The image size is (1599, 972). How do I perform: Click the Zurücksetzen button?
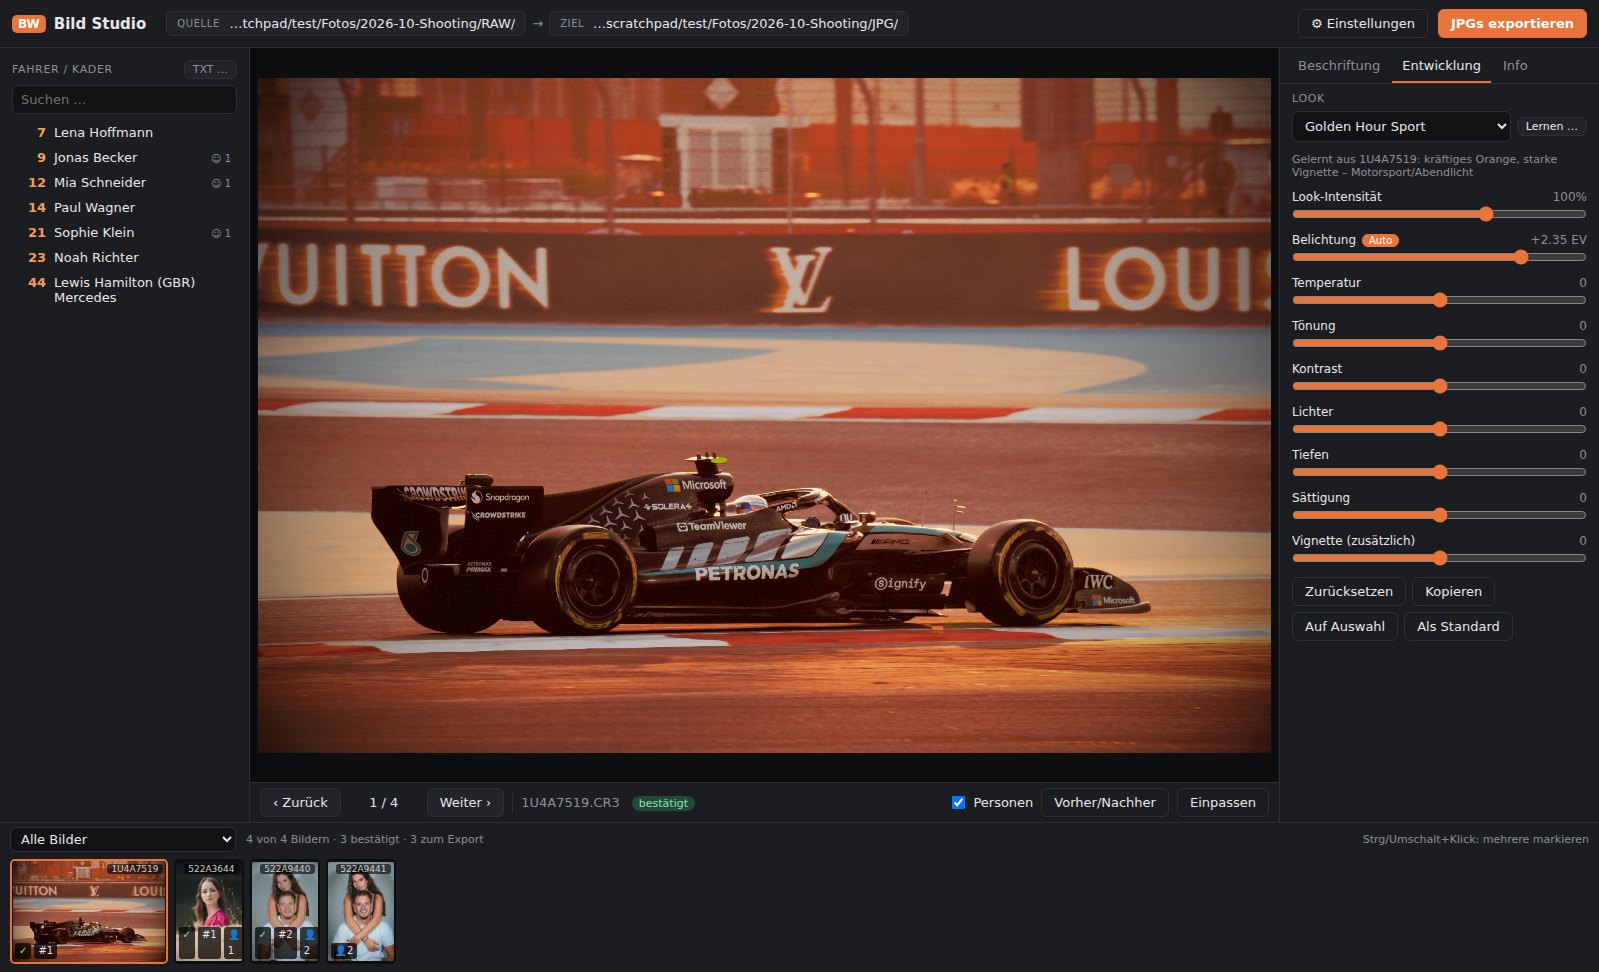coord(1348,591)
